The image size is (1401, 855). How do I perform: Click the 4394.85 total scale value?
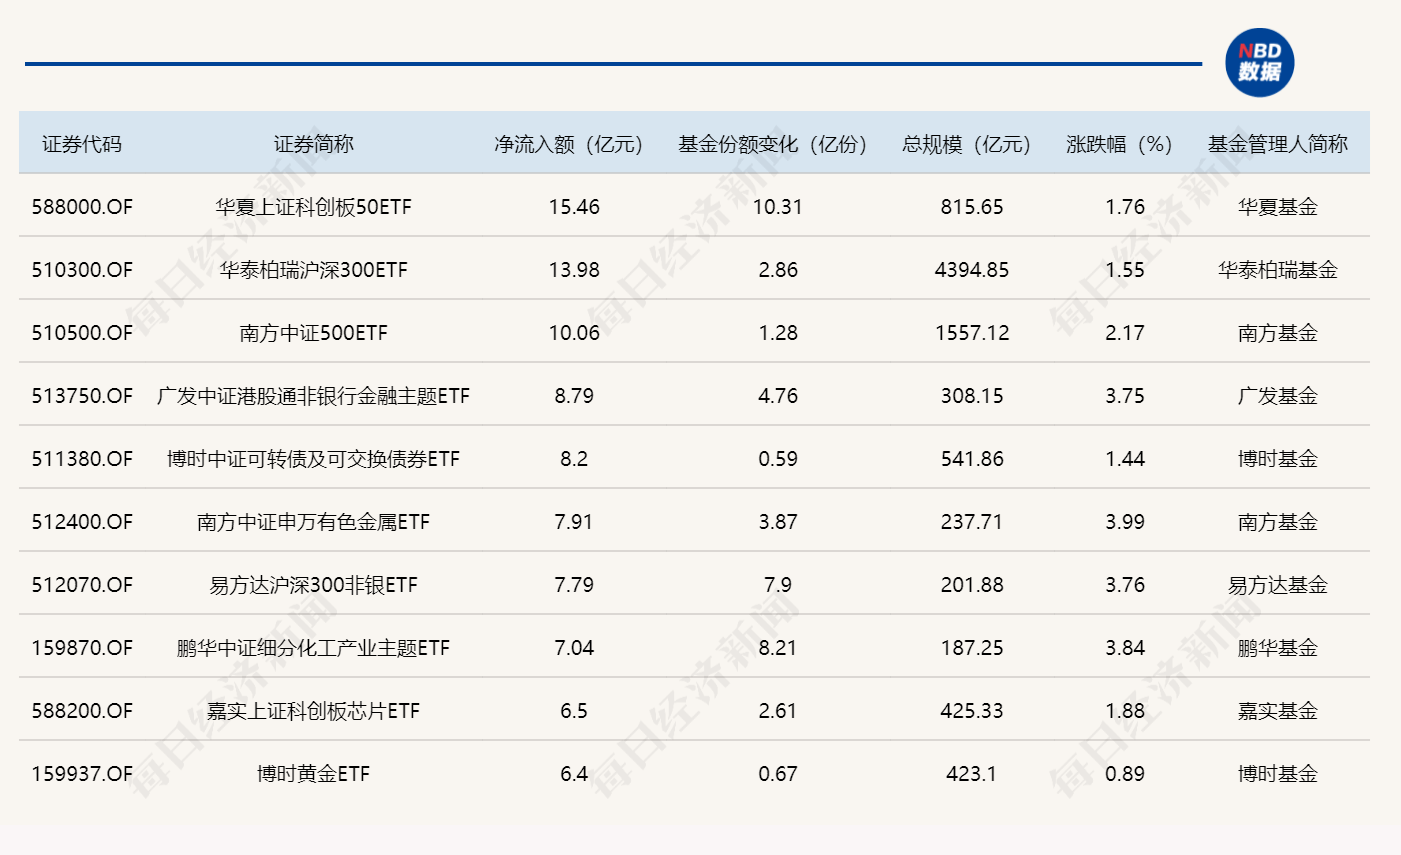point(971,270)
